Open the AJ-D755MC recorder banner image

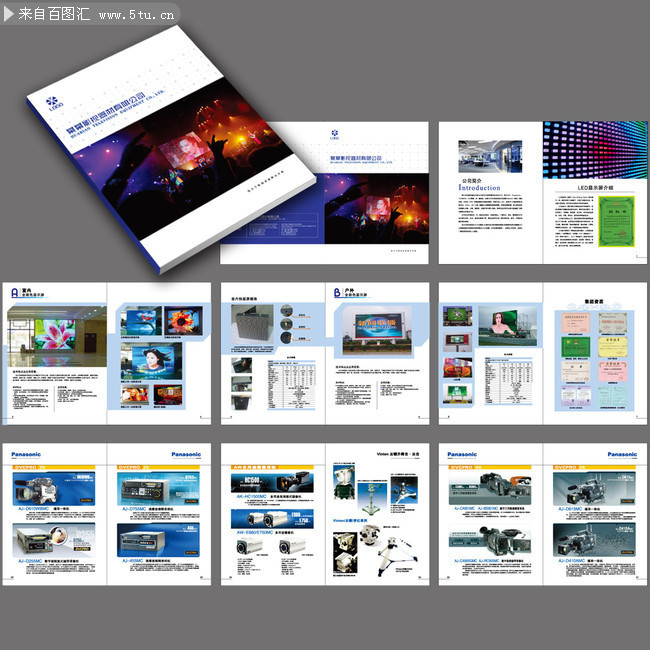(158, 488)
